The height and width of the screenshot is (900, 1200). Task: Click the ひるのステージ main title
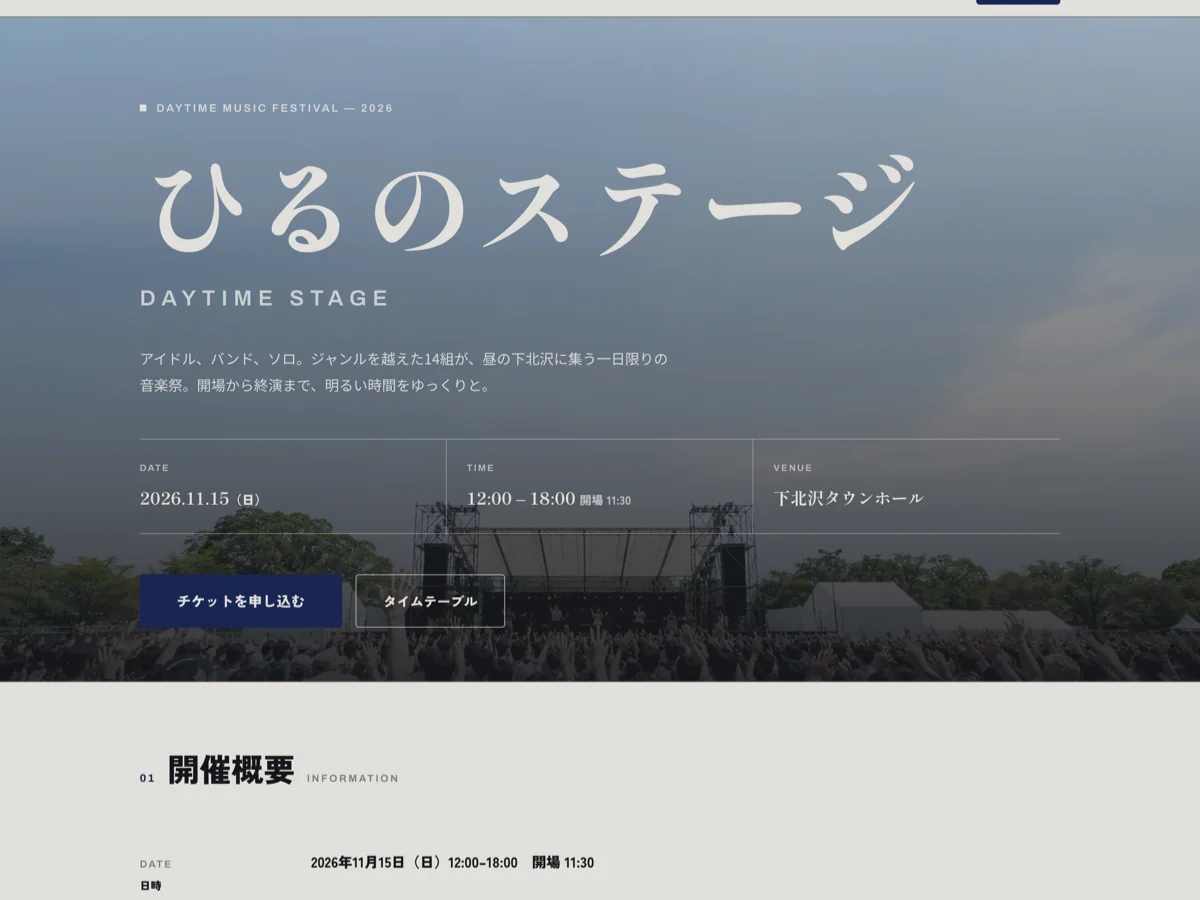[x=537, y=206]
